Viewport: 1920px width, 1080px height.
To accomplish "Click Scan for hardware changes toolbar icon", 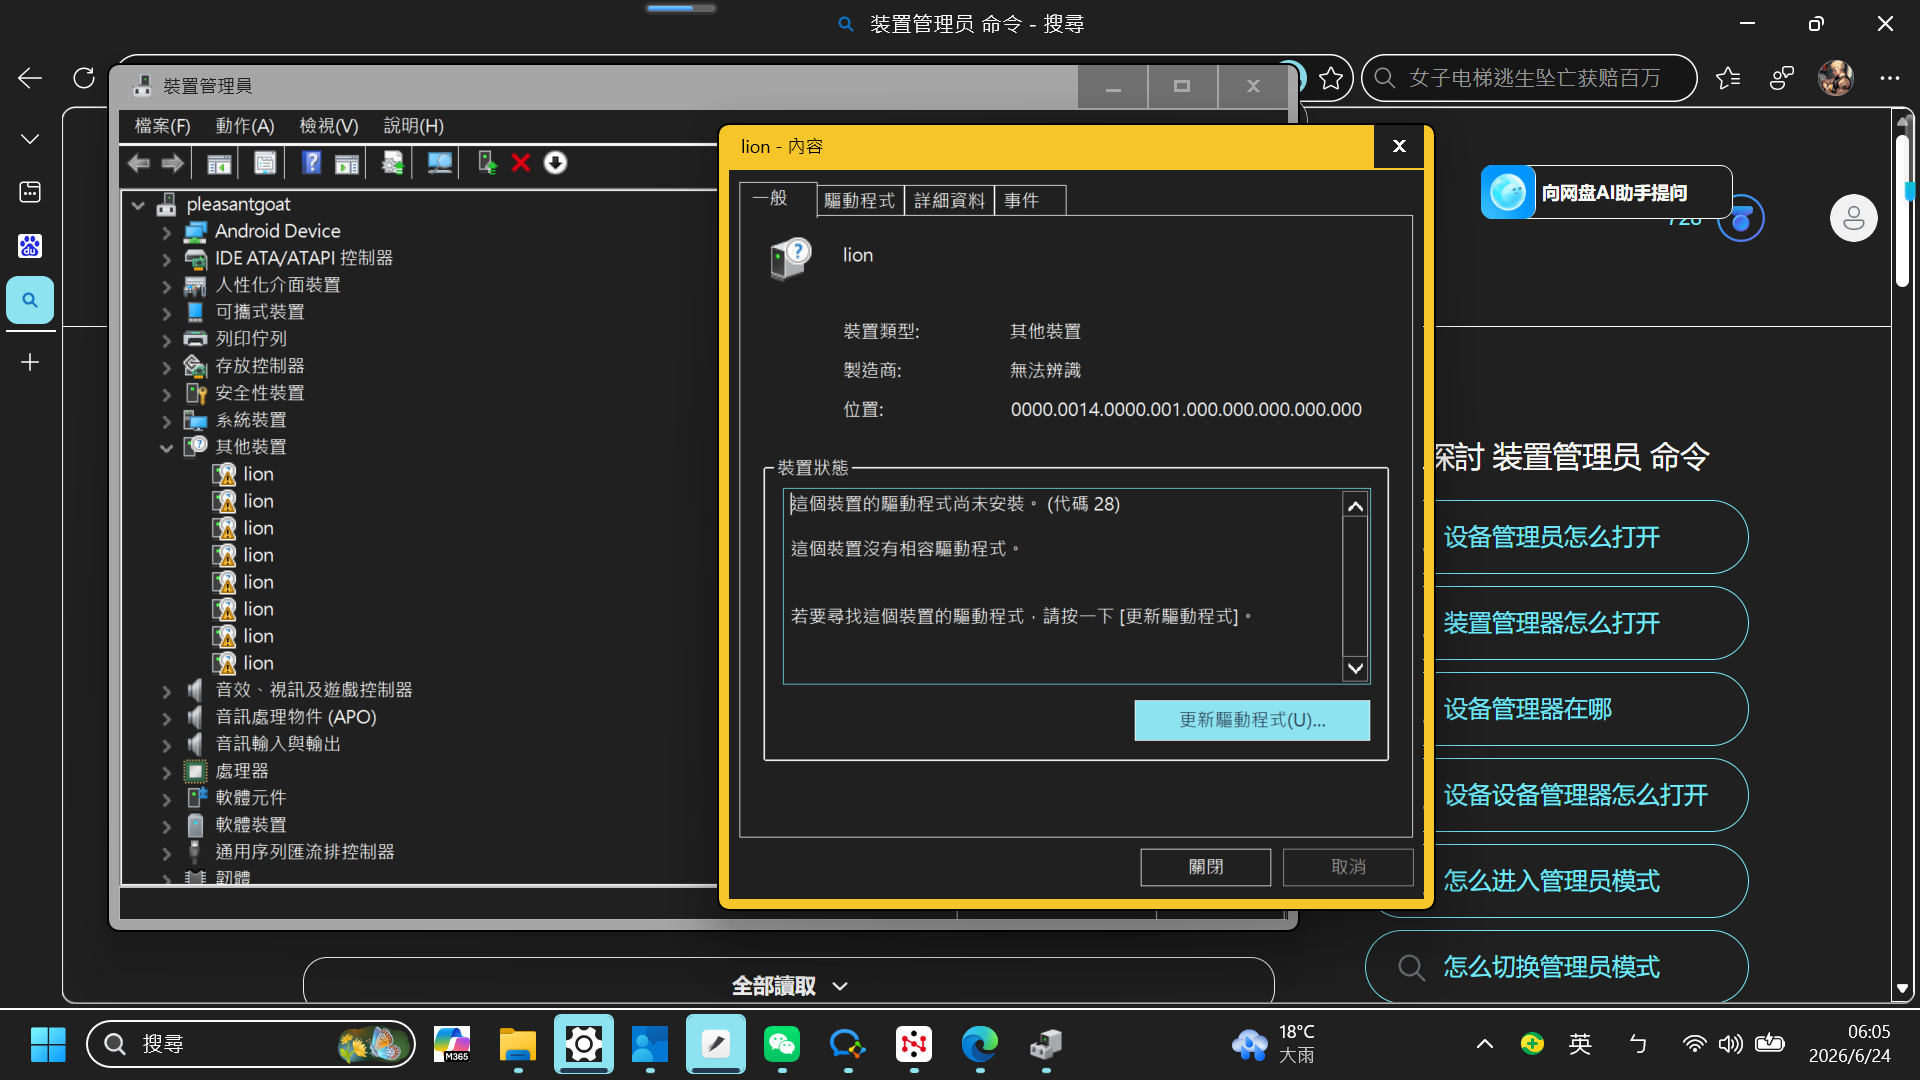I will pyautogui.click(x=439, y=163).
